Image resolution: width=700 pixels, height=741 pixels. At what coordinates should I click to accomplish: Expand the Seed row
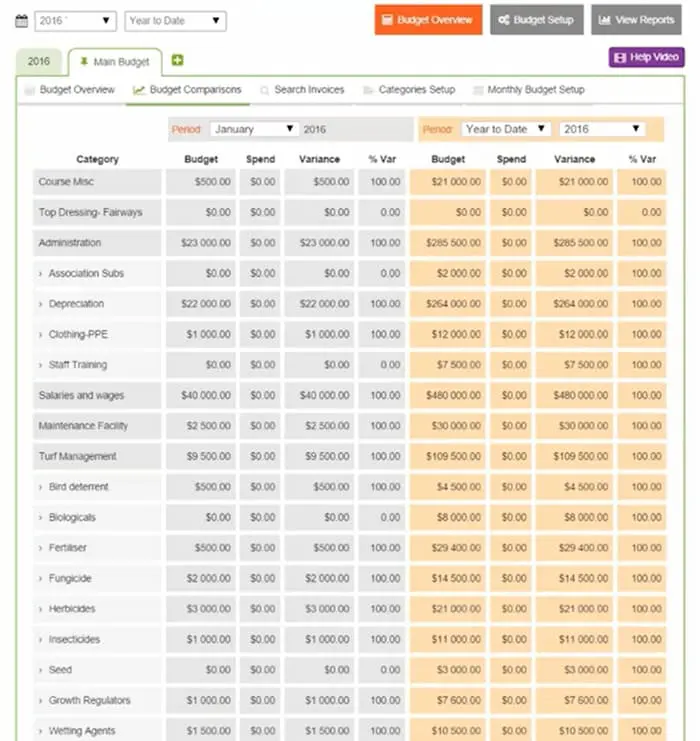pos(41,670)
